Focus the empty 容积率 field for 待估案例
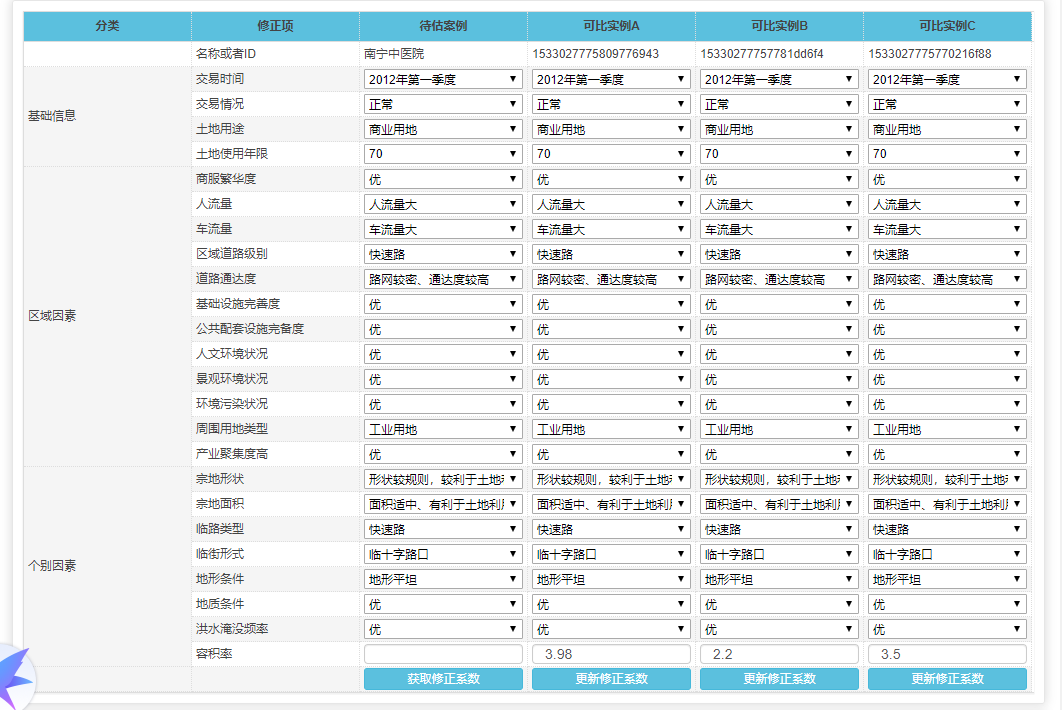The image size is (1062, 710). (x=443, y=654)
